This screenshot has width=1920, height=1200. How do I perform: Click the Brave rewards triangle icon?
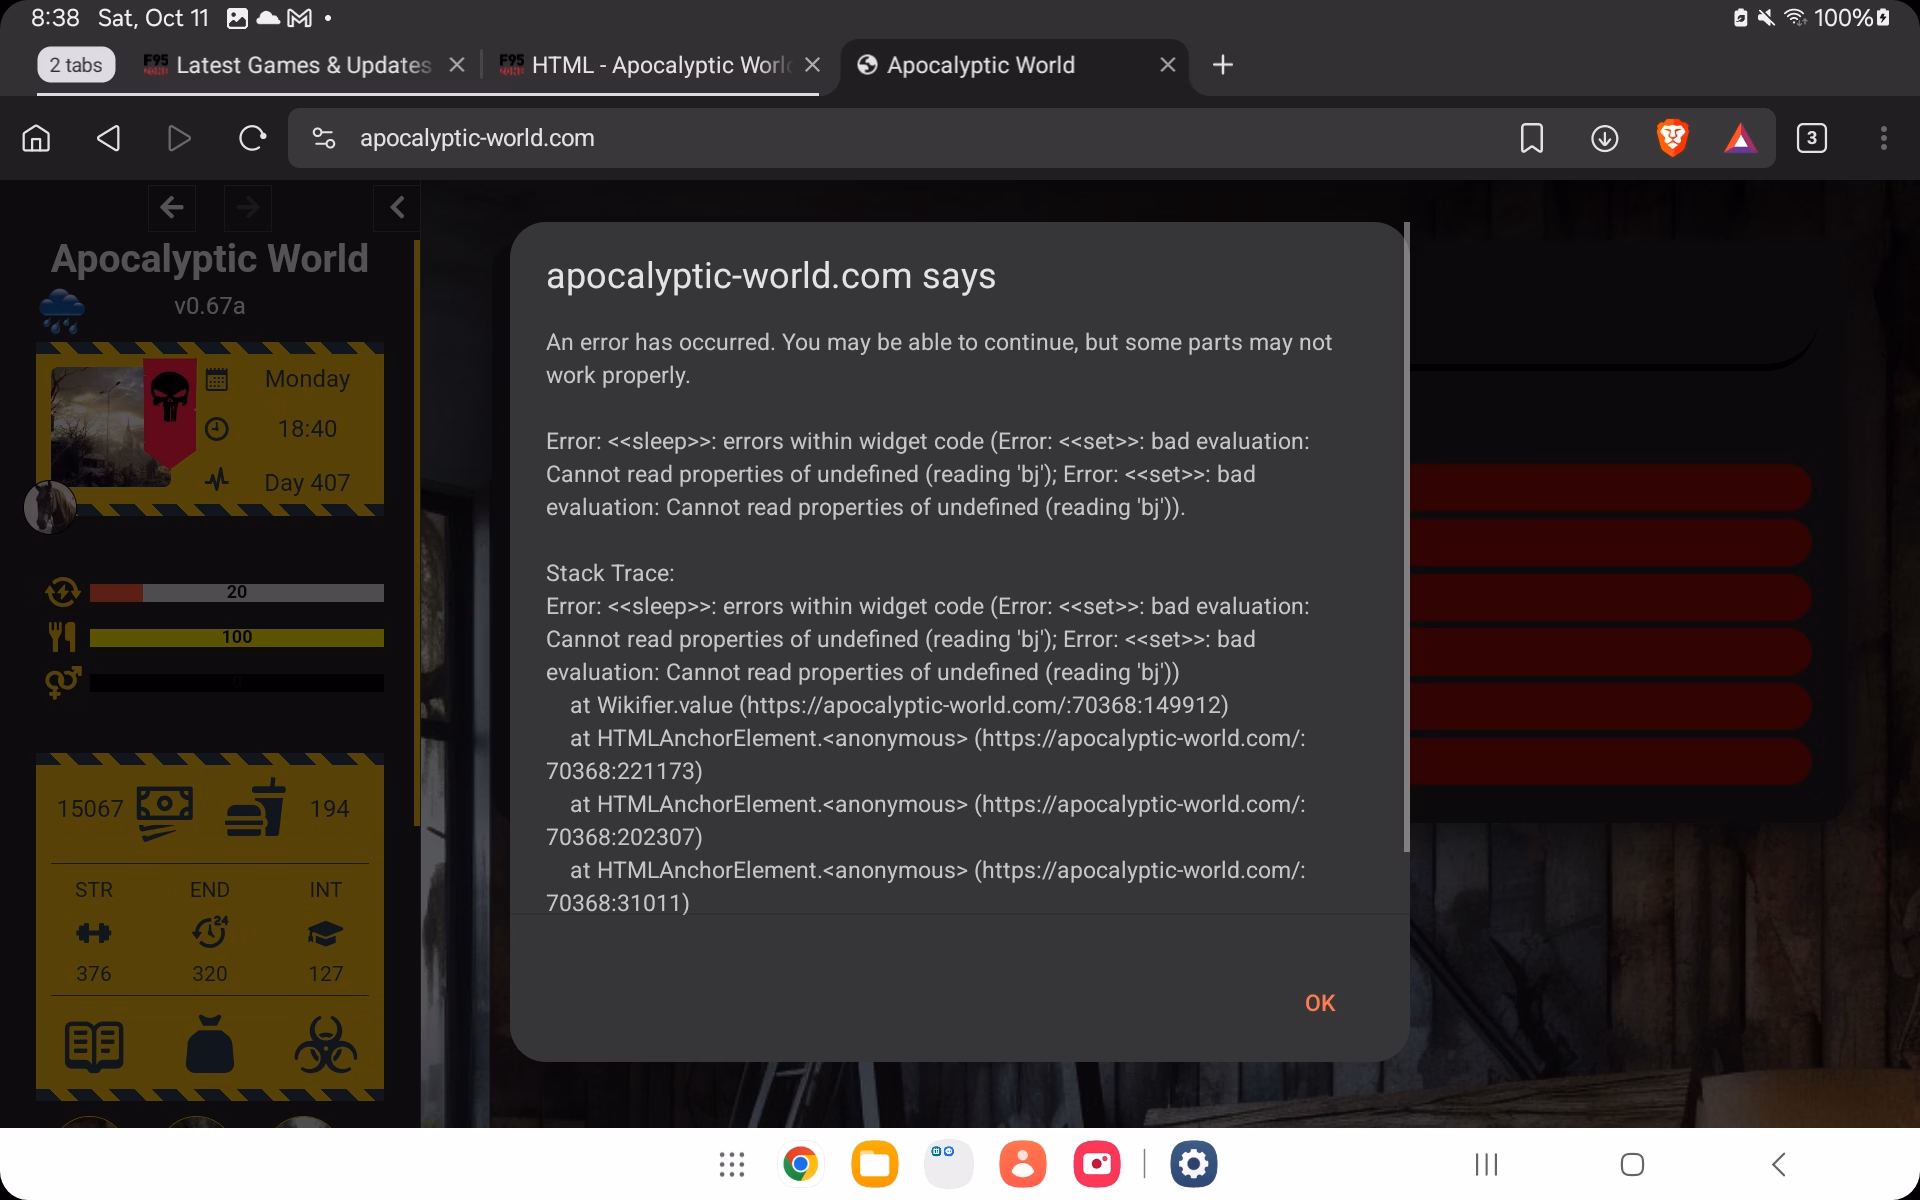click(1740, 138)
